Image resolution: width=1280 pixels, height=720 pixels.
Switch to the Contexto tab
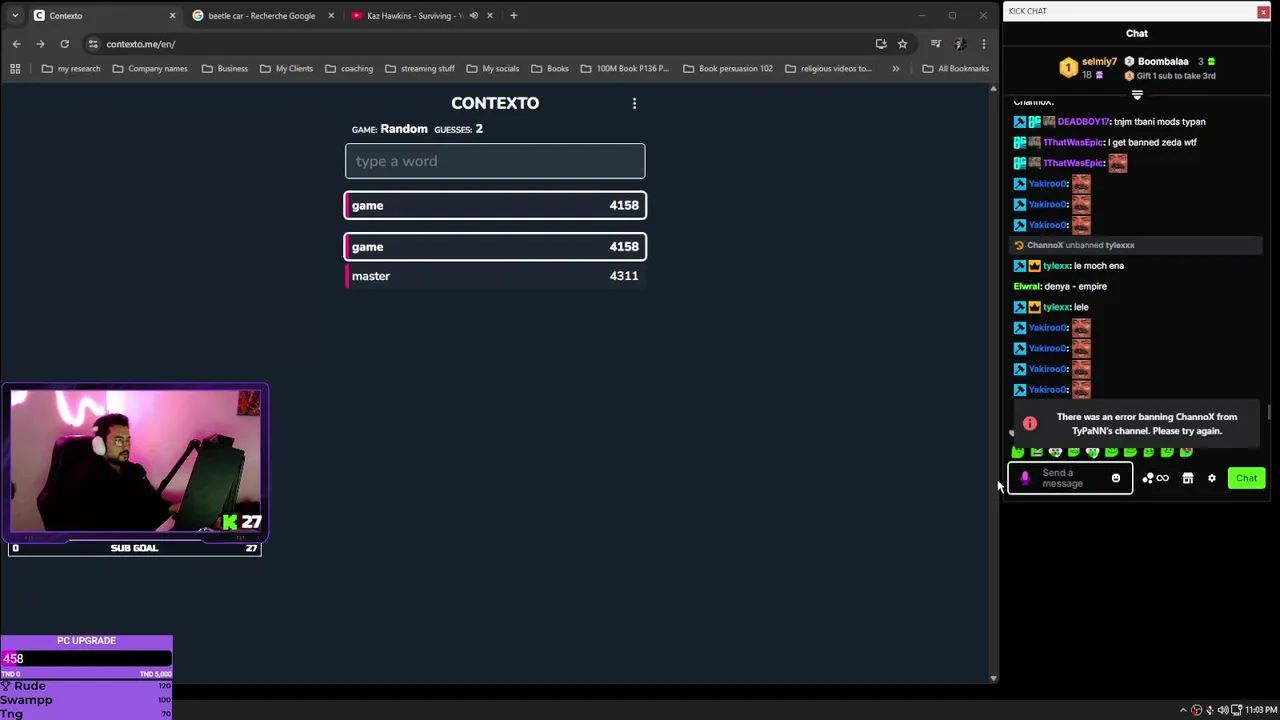tap(104, 16)
